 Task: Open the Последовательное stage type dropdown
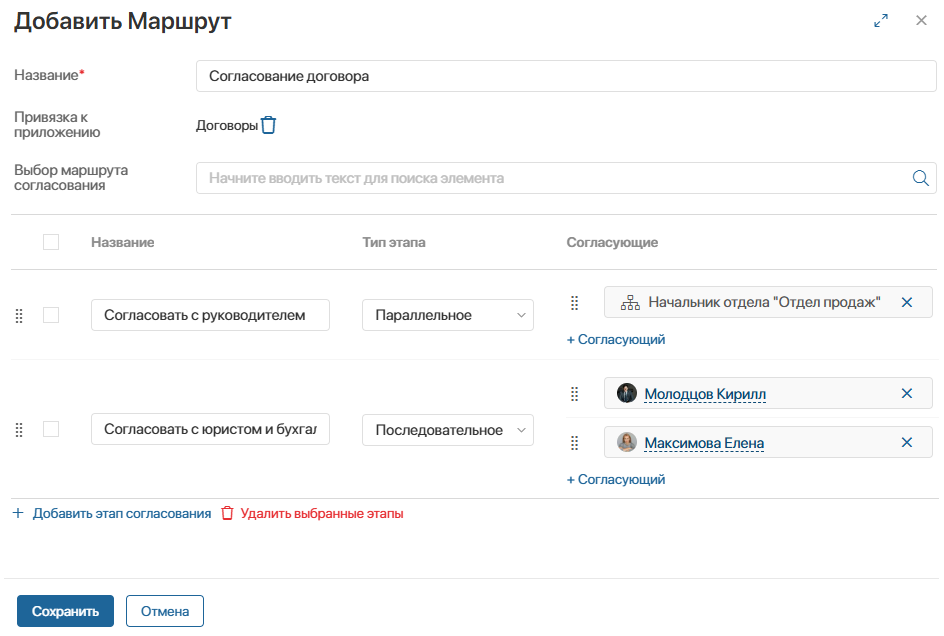click(448, 430)
